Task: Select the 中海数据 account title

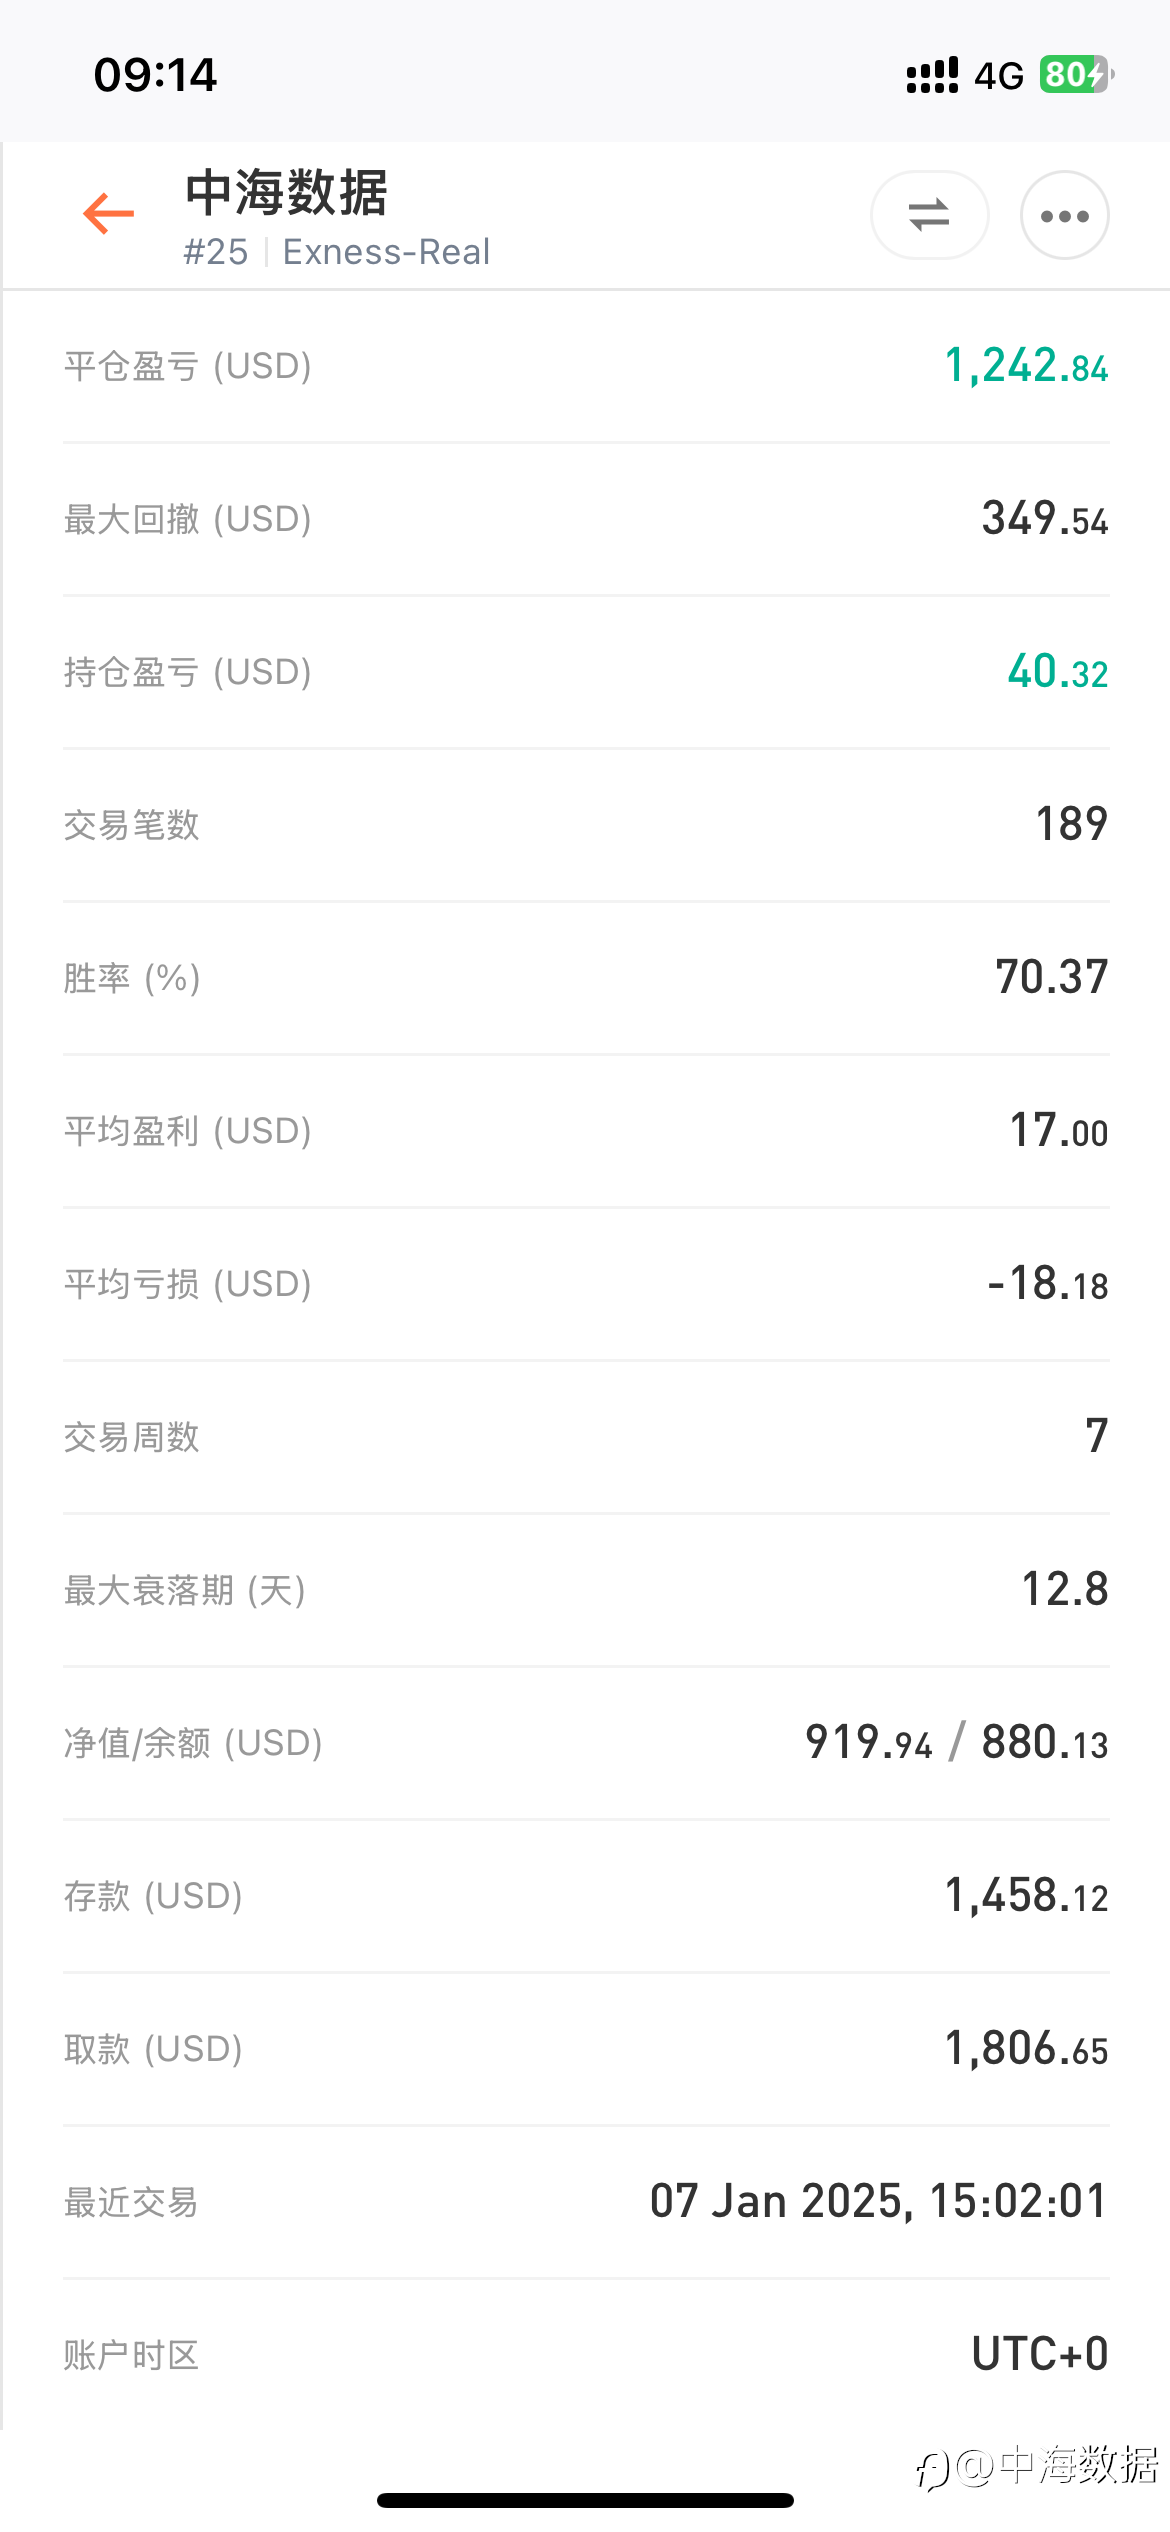Action: [x=286, y=193]
